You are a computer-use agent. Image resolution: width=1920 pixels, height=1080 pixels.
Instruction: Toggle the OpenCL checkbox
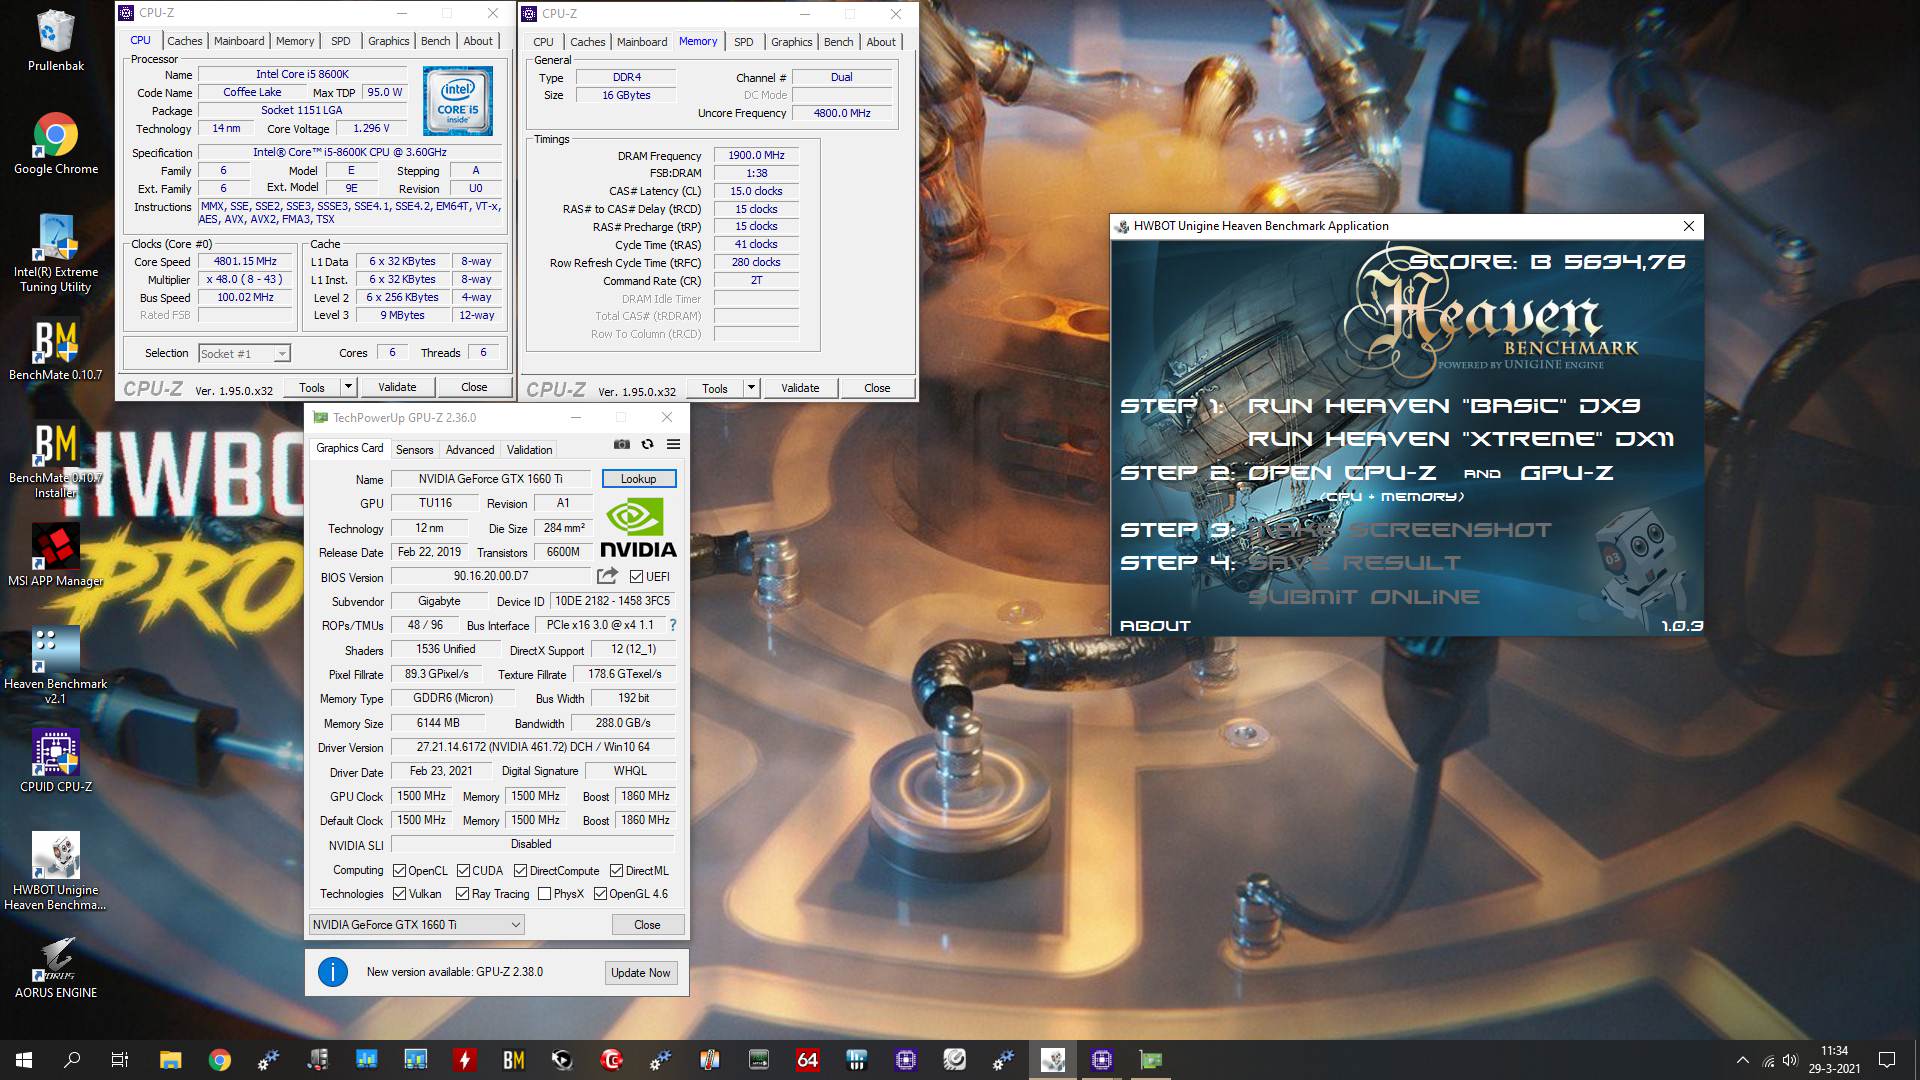pos(400,871)
